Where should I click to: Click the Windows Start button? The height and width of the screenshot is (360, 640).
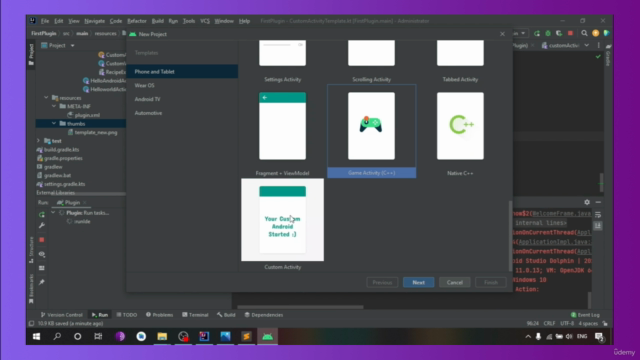pyautogui.click(x=36, y=336)
